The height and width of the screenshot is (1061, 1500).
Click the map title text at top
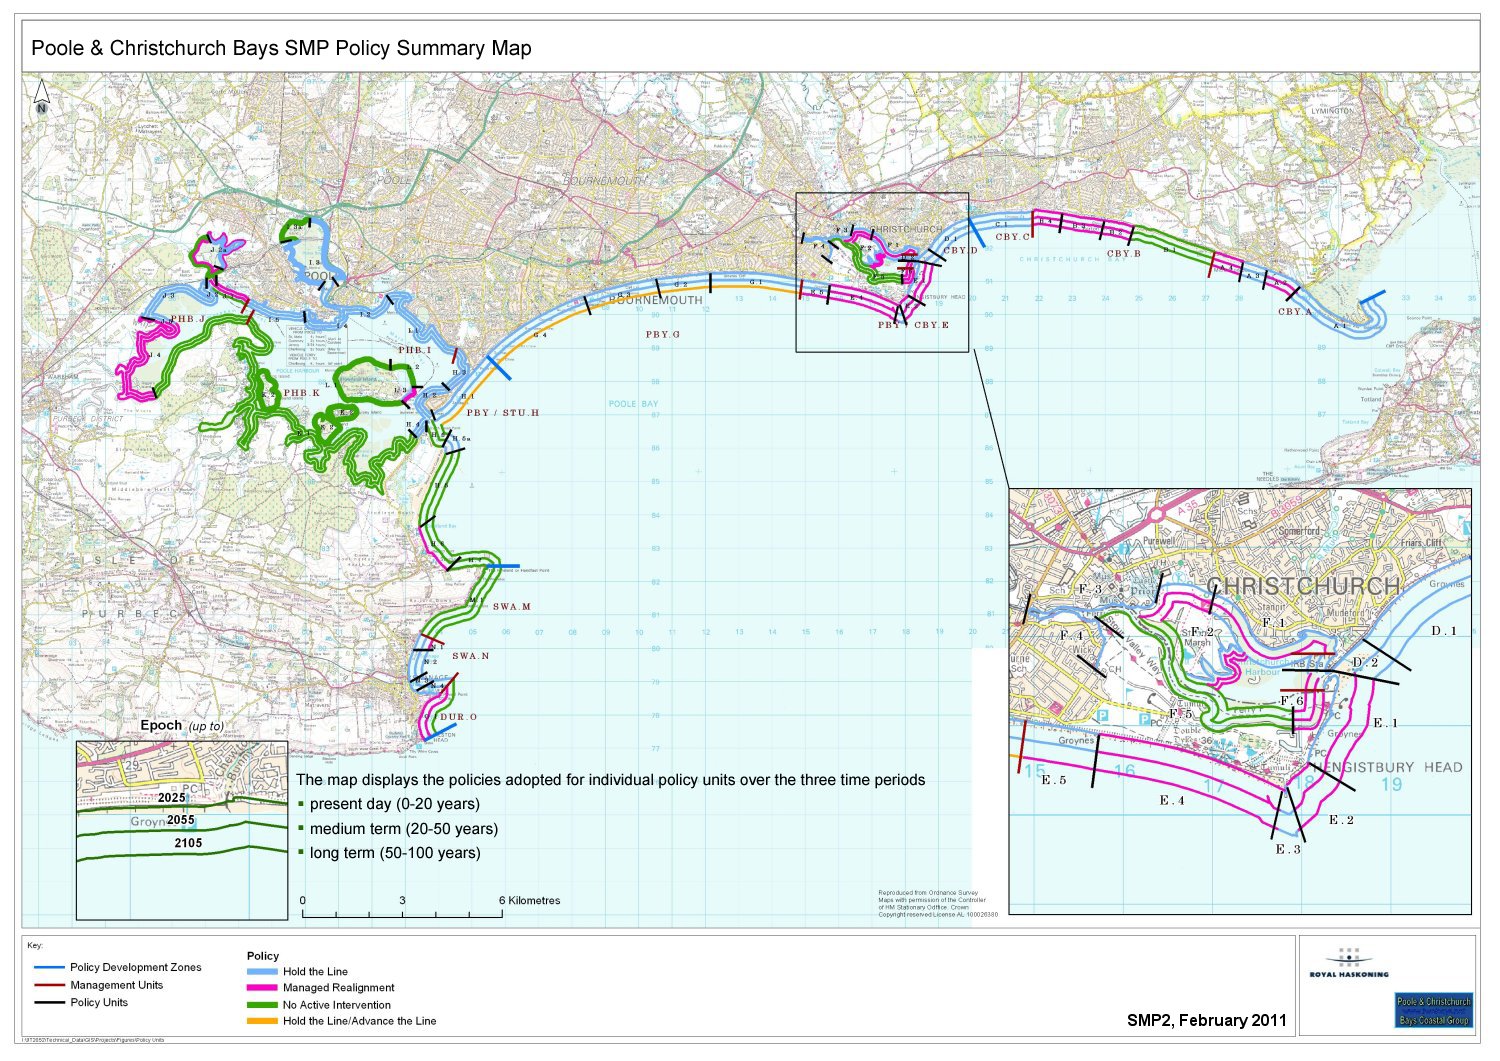[x=281, y=48]
